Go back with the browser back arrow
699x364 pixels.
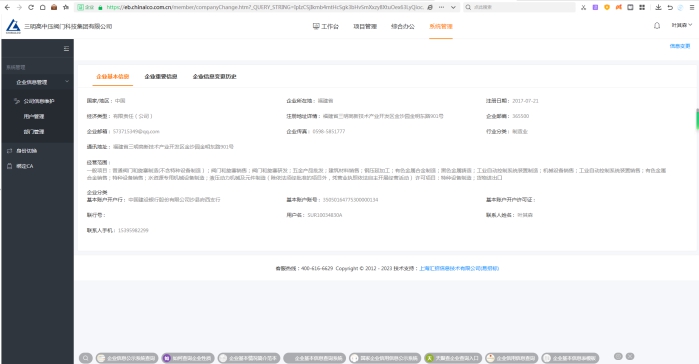point(7,7)
